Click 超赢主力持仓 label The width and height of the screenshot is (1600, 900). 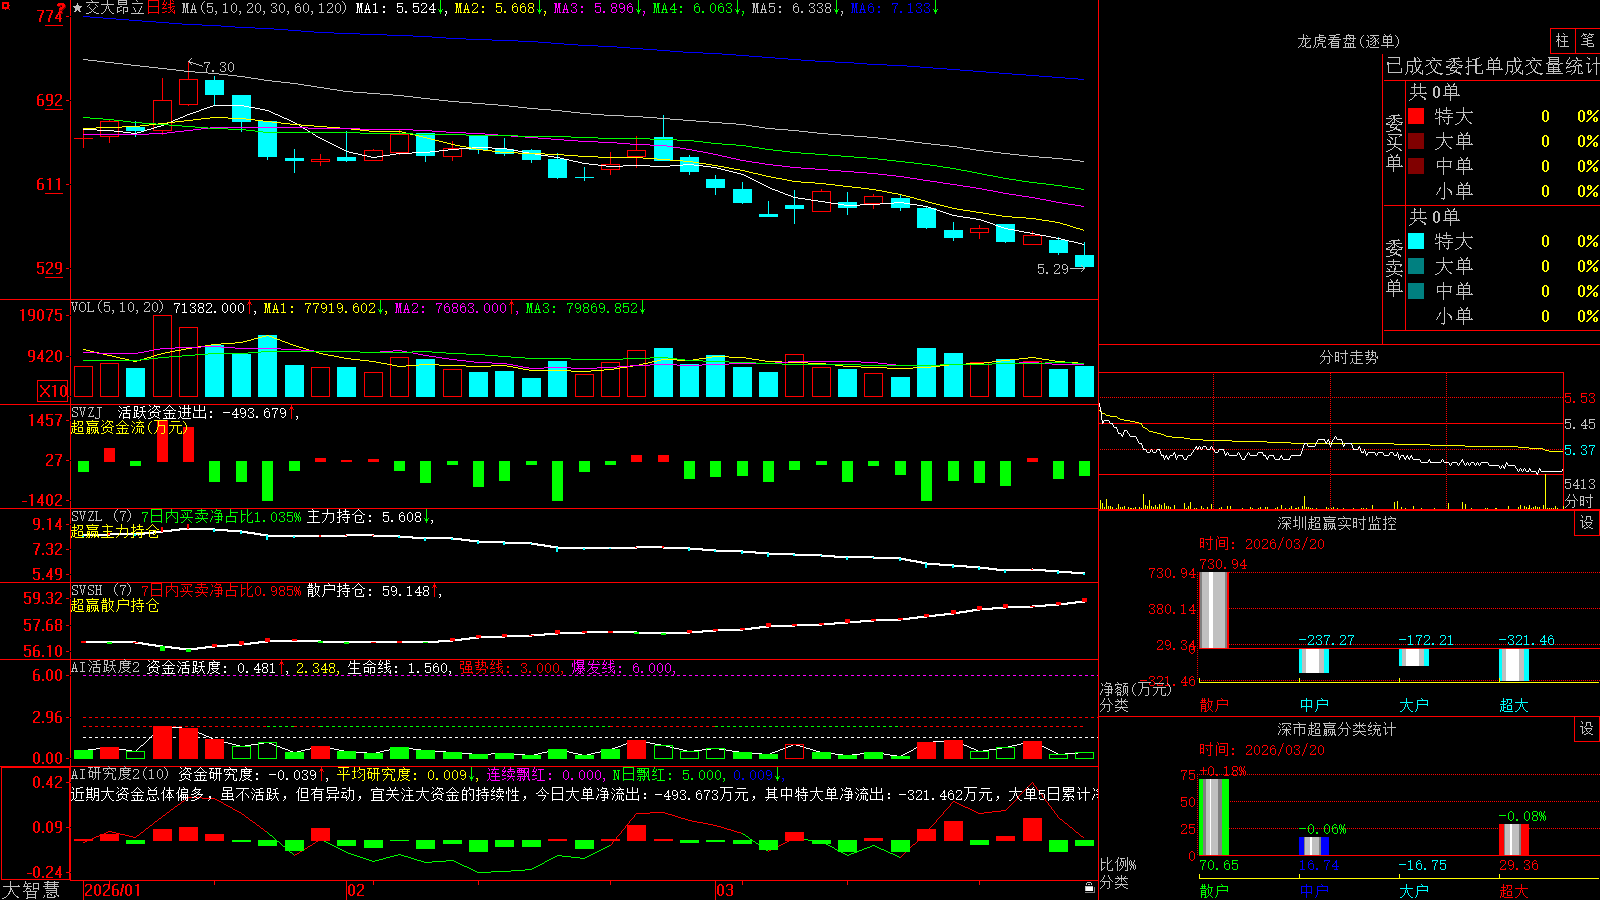(115, 531)
